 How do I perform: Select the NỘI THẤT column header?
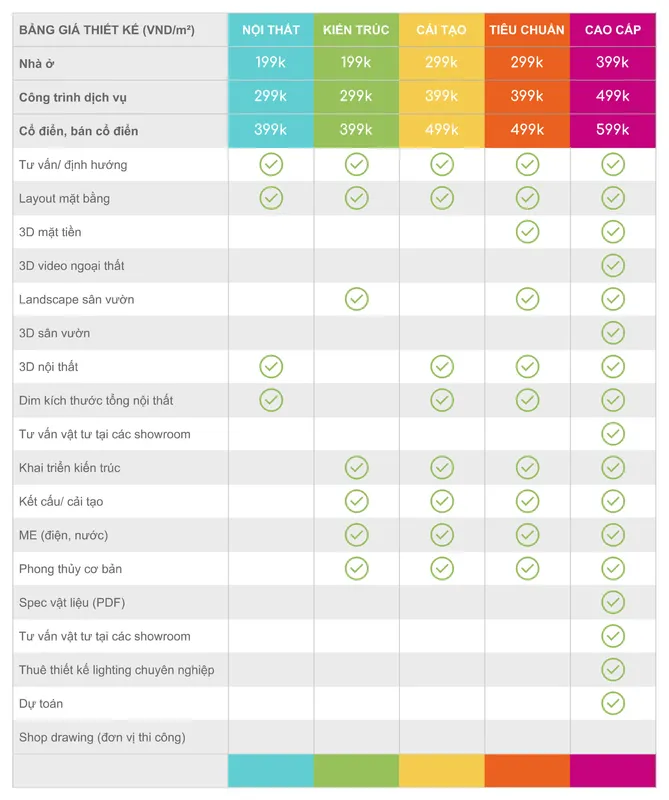[271, 30]
